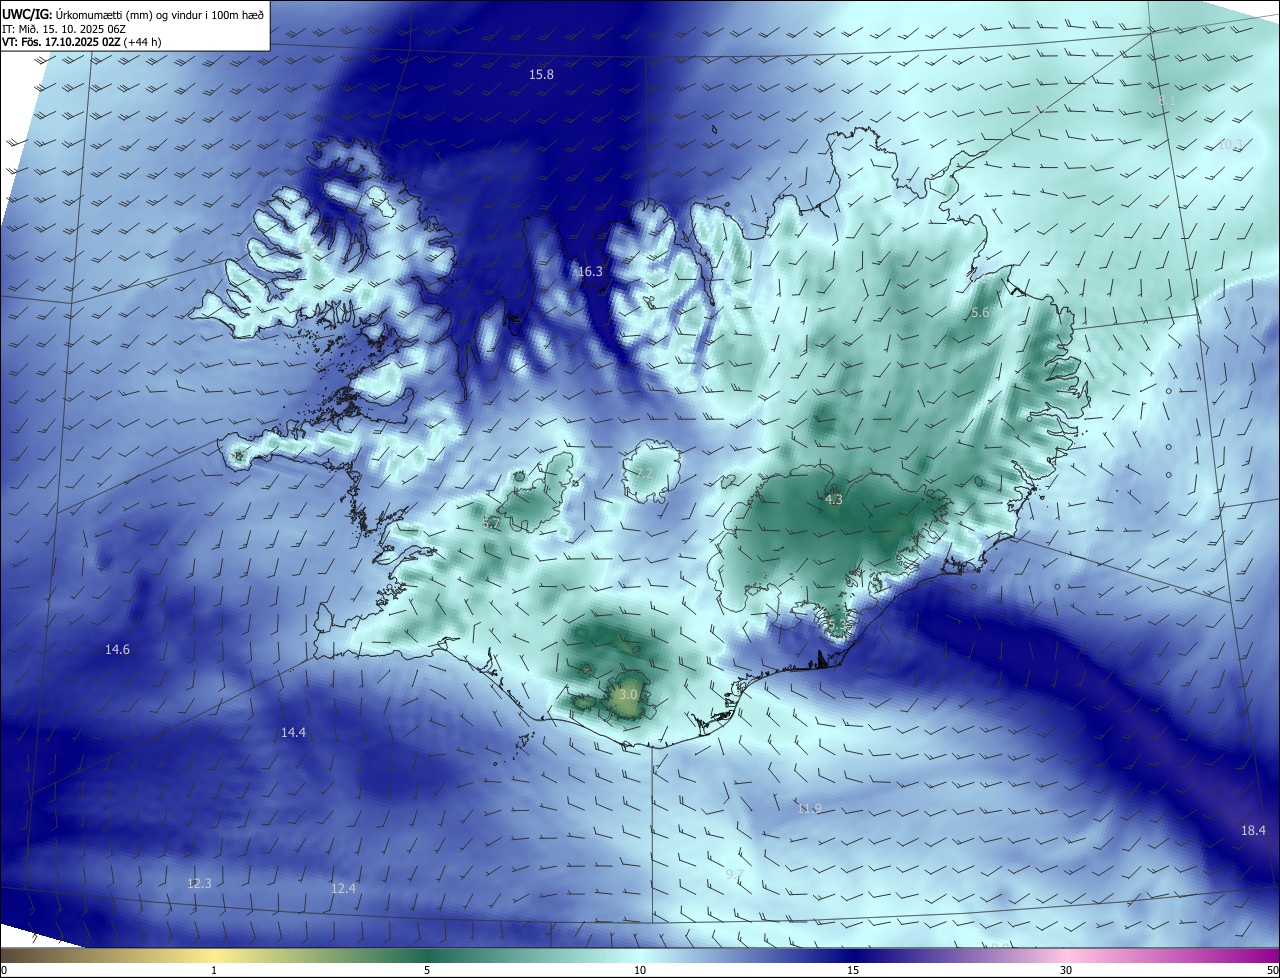The width and height of the screenshot is (1280, 978).
Task: Click the 3.0 value on Mýrdalsjökull
Action: click(x=628, y=694)
